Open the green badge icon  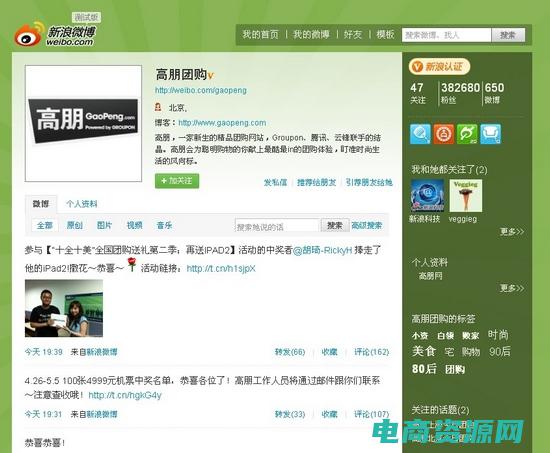467,134
